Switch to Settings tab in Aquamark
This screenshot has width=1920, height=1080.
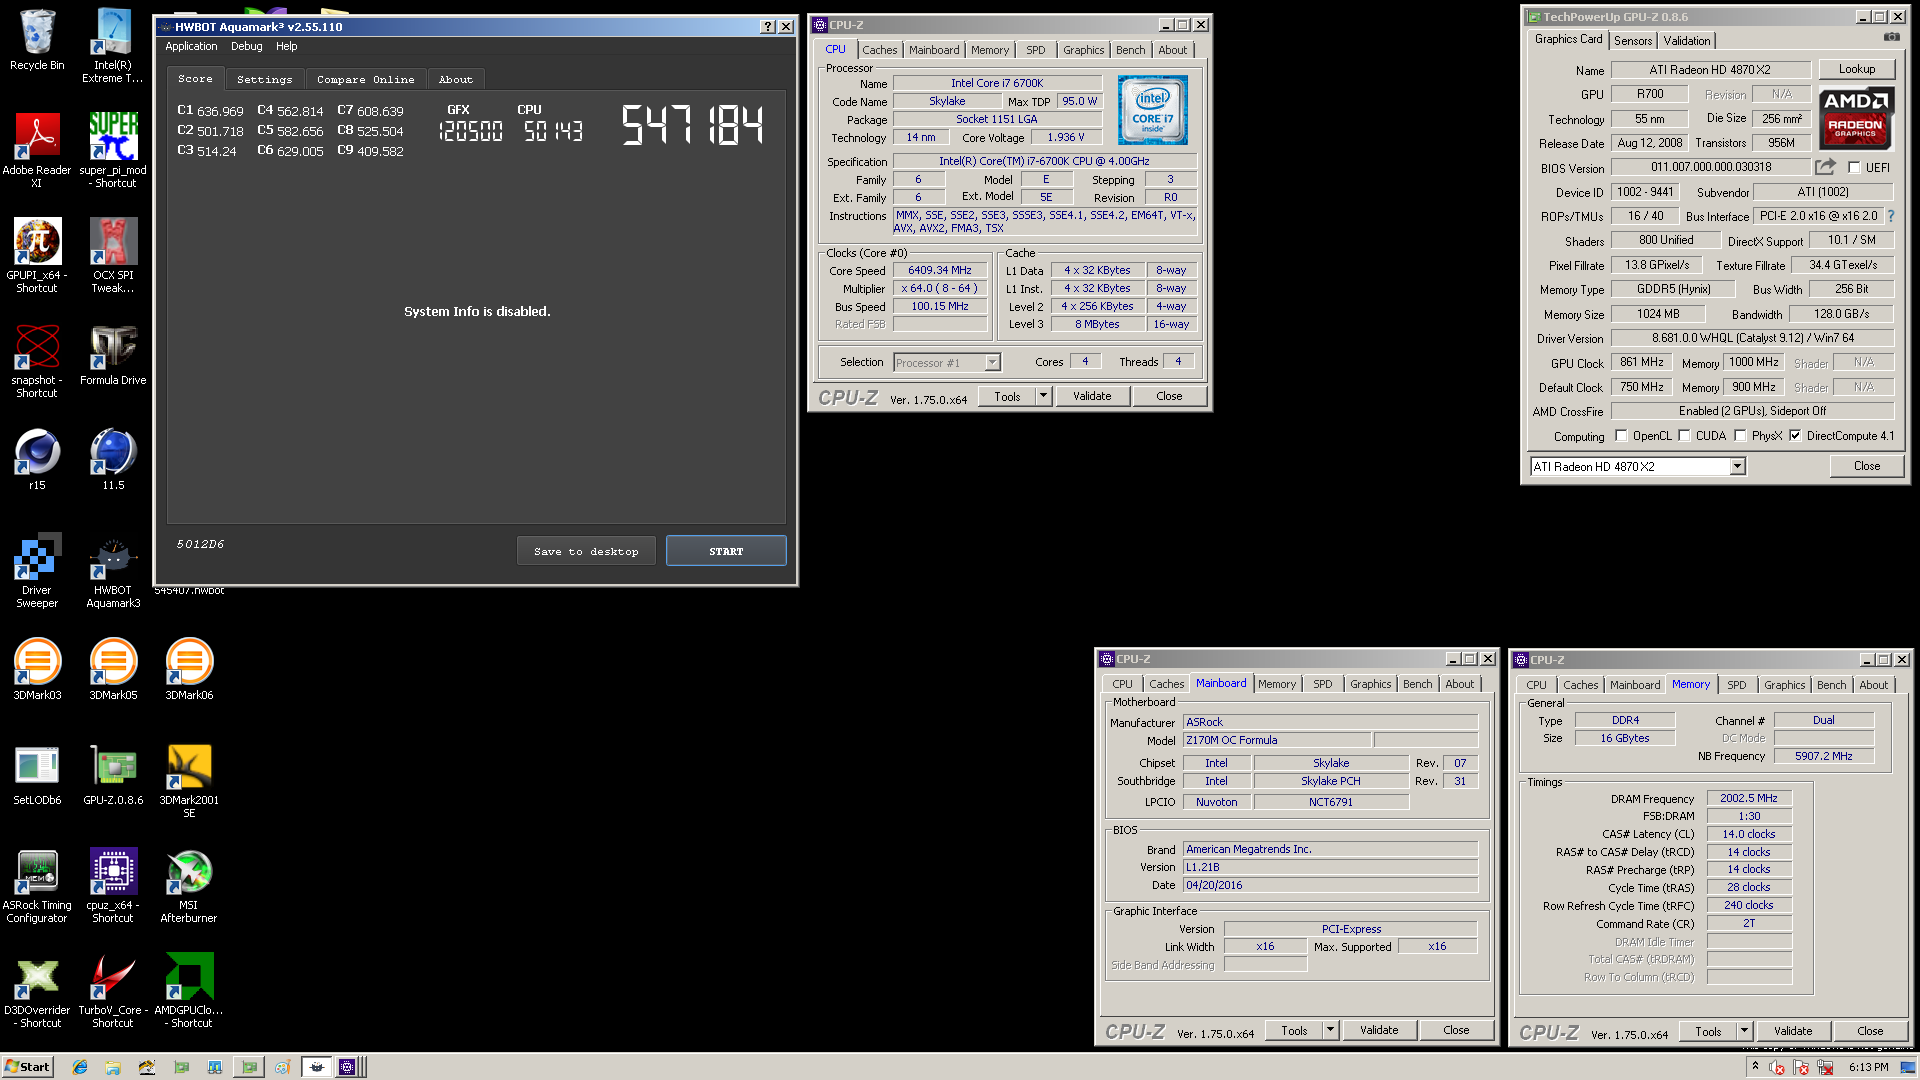pyautogui.click(x=264, y=79)
